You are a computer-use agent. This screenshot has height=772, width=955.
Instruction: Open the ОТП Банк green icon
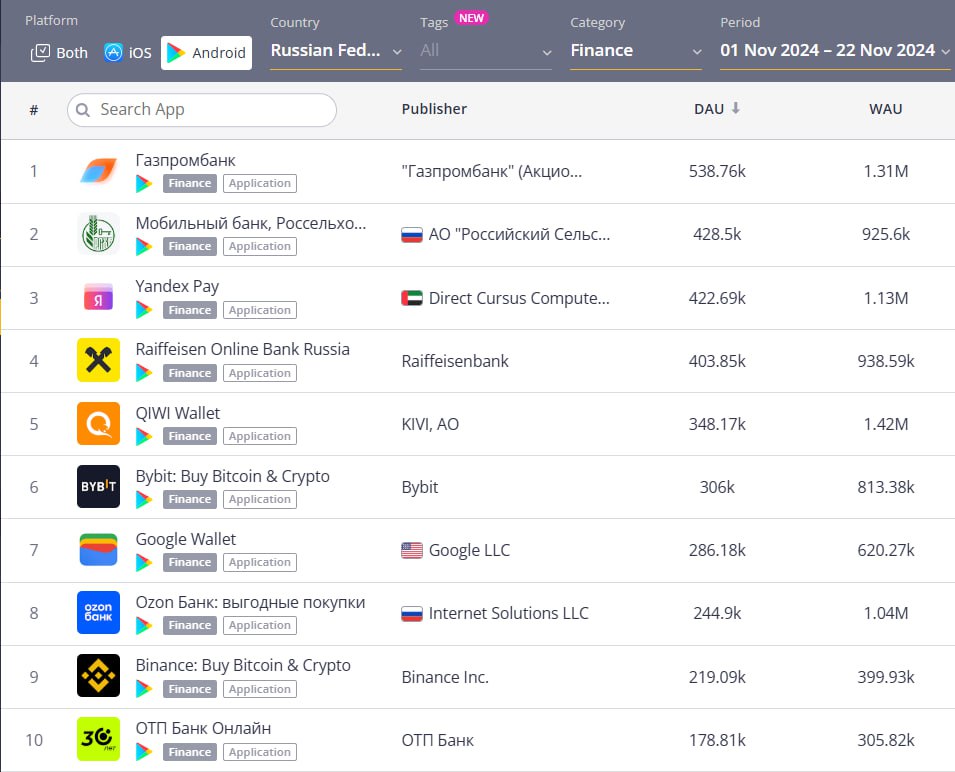[98, 739]
